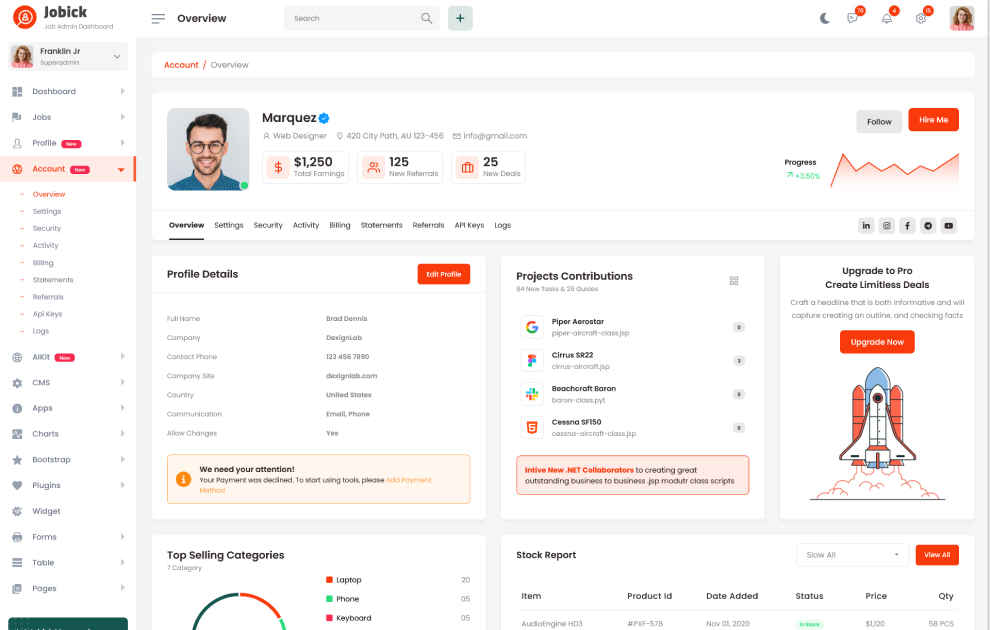
Task: Open the LinkedIn profile icon
Action: coord(866,226)
